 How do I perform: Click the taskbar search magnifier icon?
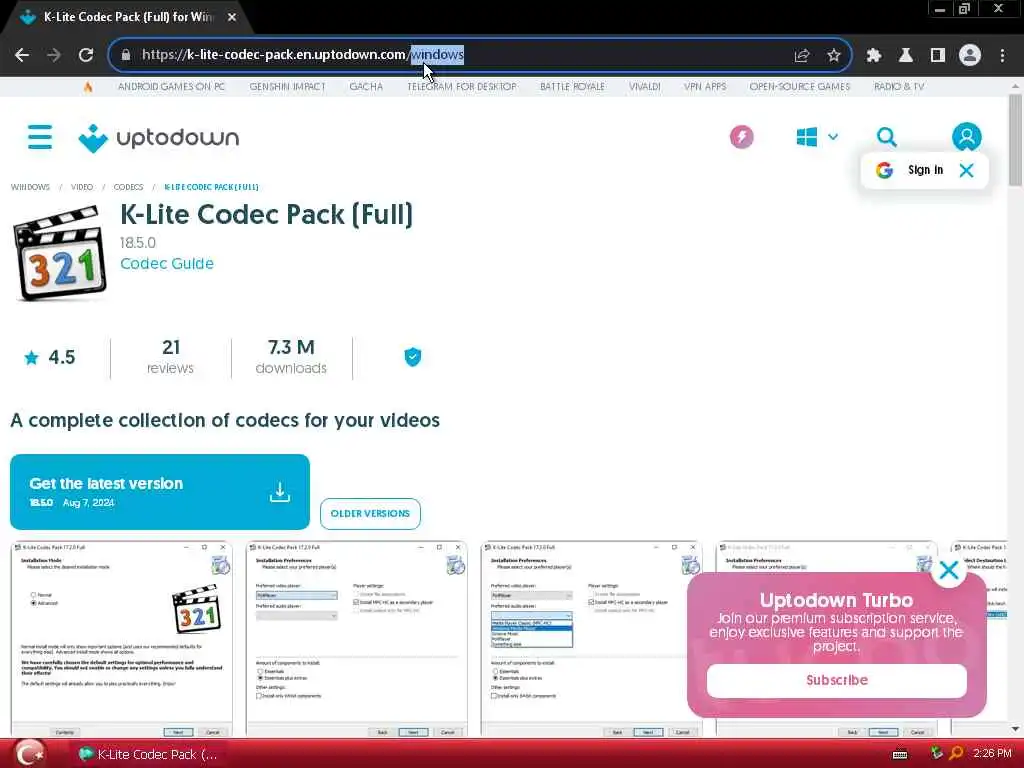coord(956,754)
